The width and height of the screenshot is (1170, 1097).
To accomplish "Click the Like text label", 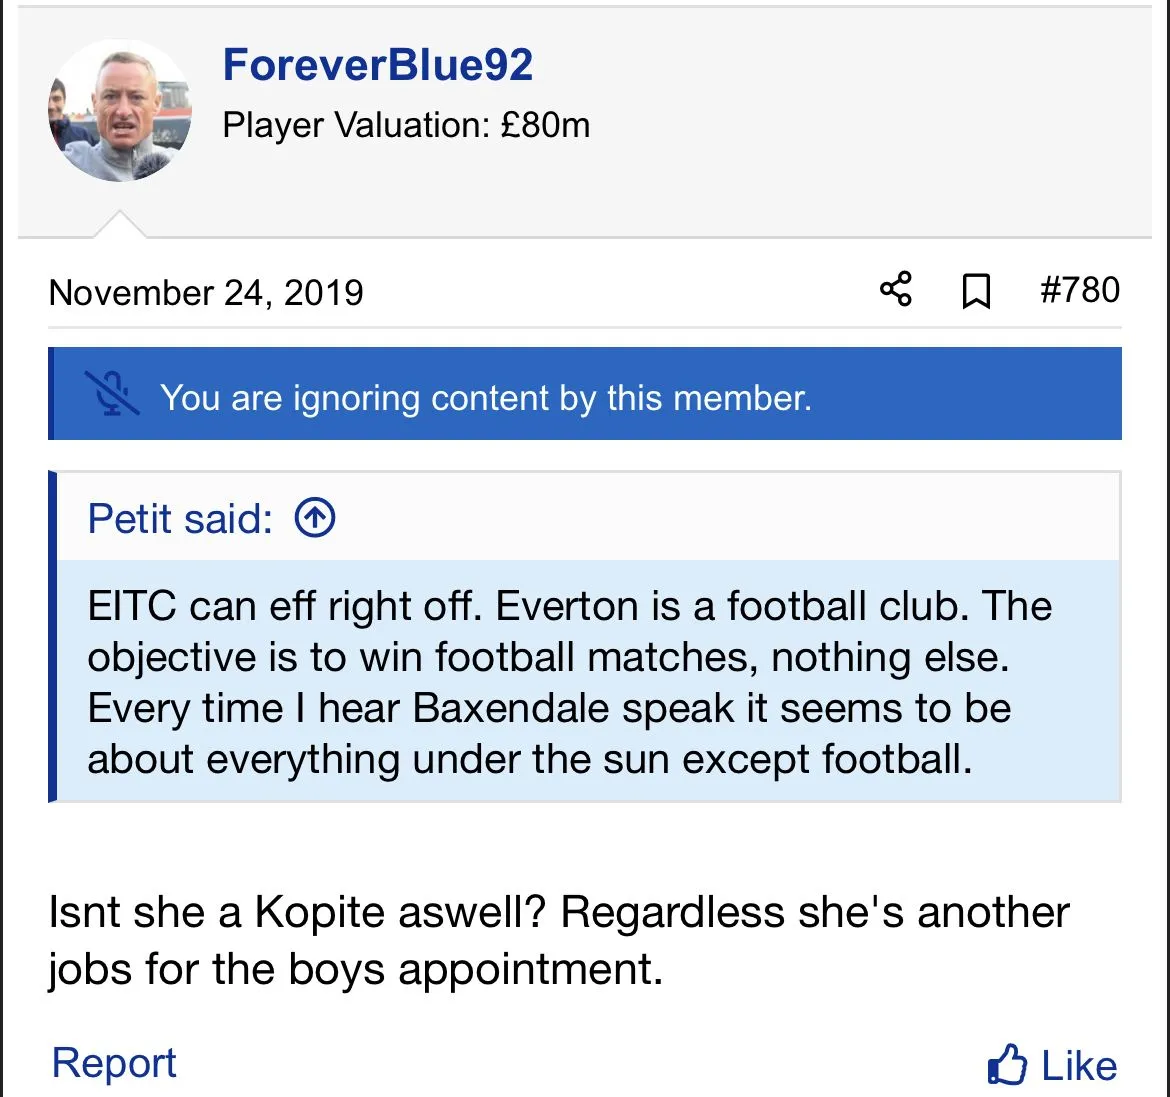I will (x=1079, y=1066).
